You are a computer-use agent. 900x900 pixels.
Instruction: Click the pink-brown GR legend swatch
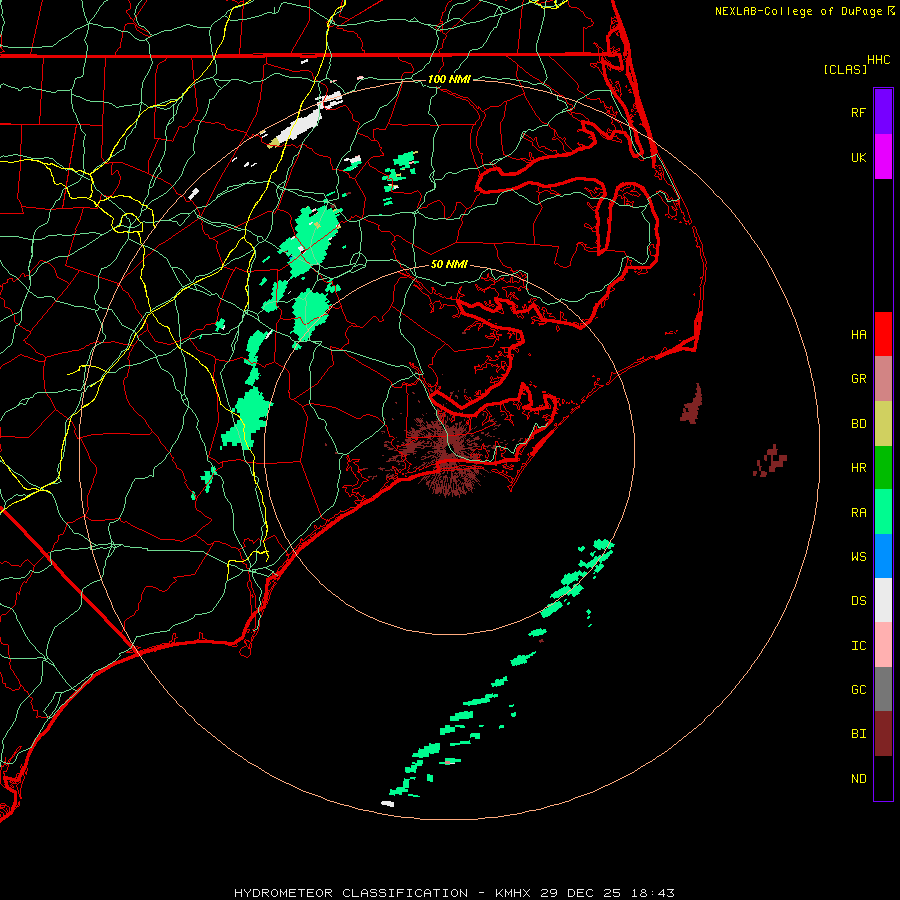[x=883, y=379]
